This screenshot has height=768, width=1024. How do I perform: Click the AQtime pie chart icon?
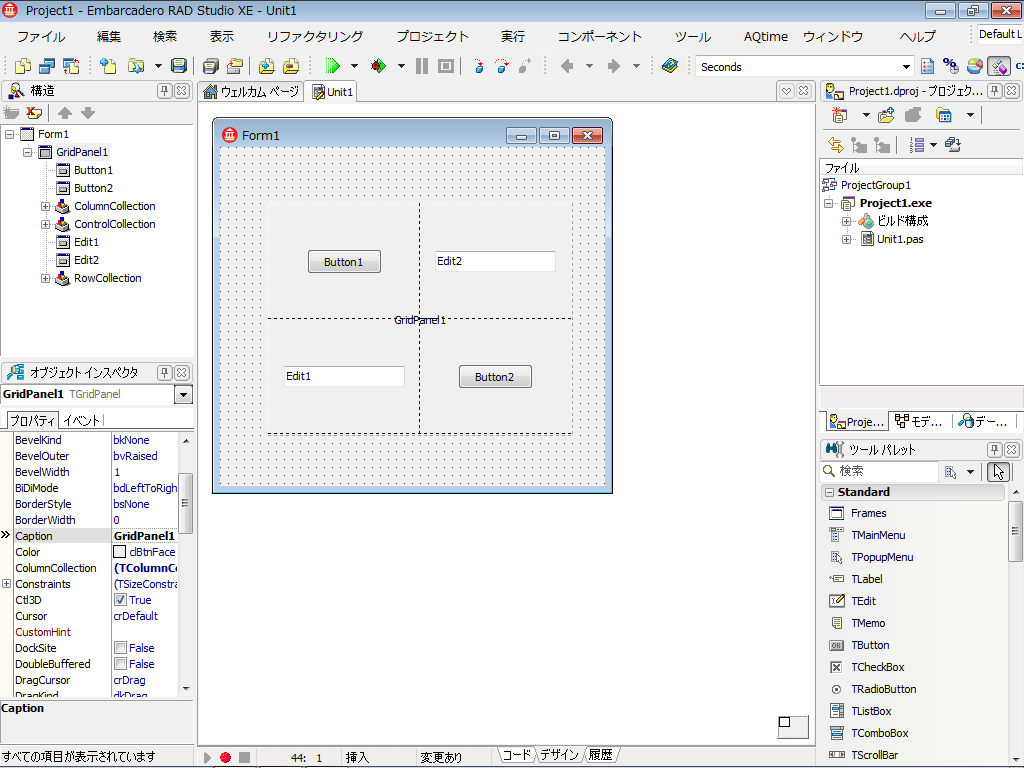974,66
